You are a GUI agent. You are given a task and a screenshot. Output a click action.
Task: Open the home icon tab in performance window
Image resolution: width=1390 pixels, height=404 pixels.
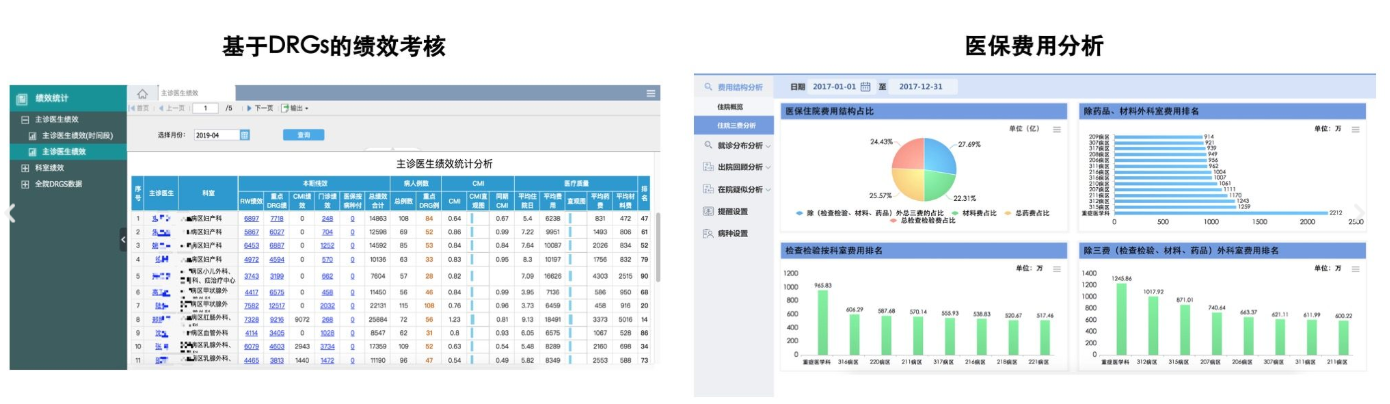(x=142, y=93)
